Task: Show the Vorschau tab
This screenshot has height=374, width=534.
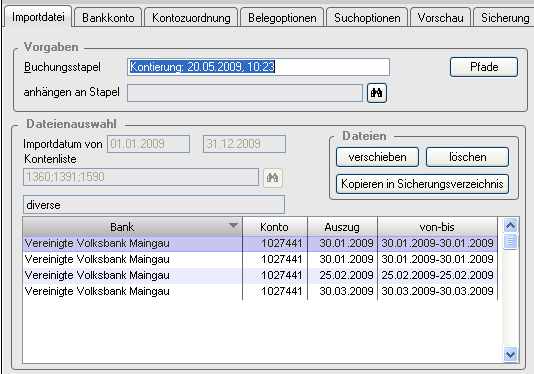Action: (440, 18)
